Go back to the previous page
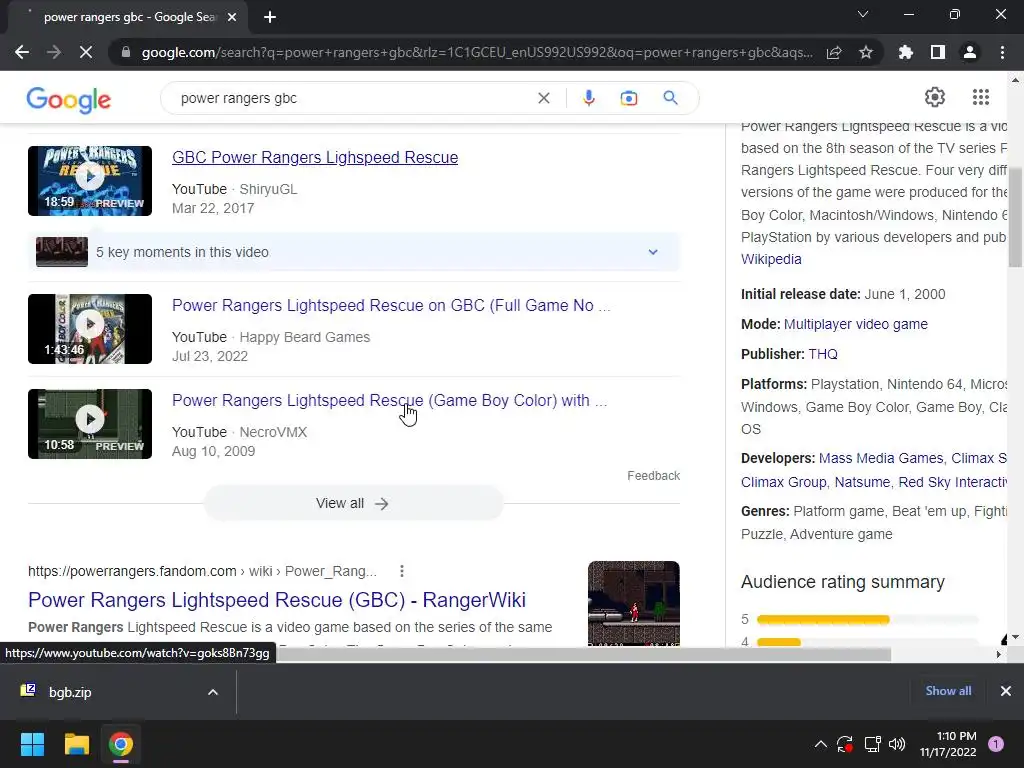Image resolution: width=1024 pixels, height=768 pixels. (x=22, y=52)
